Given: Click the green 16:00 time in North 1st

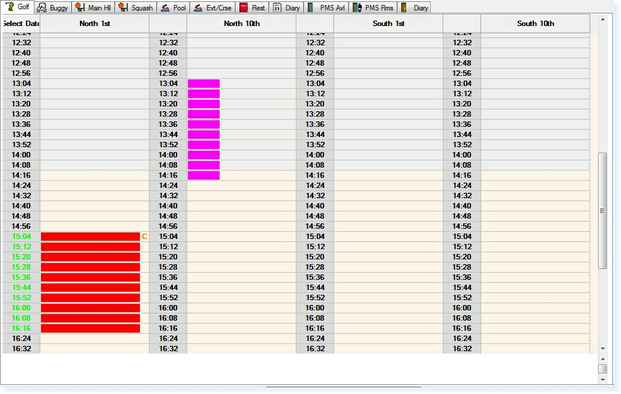Looking at the screenshot, I should pos(21,308).
